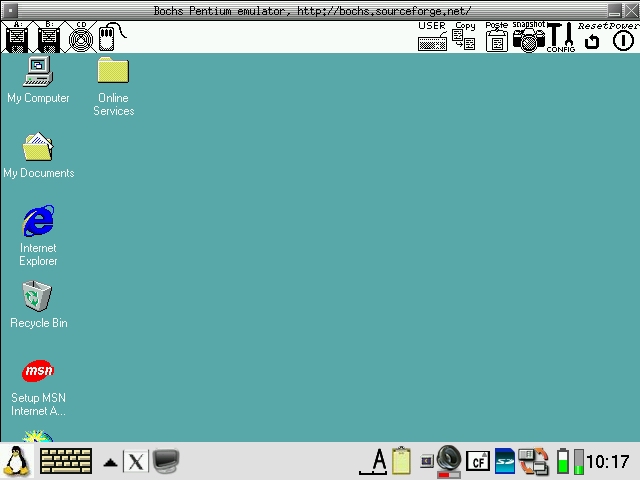Click the USER keyboard shortcut button
The width and height of the screenshot is (640, 480).
coord(432,37)
